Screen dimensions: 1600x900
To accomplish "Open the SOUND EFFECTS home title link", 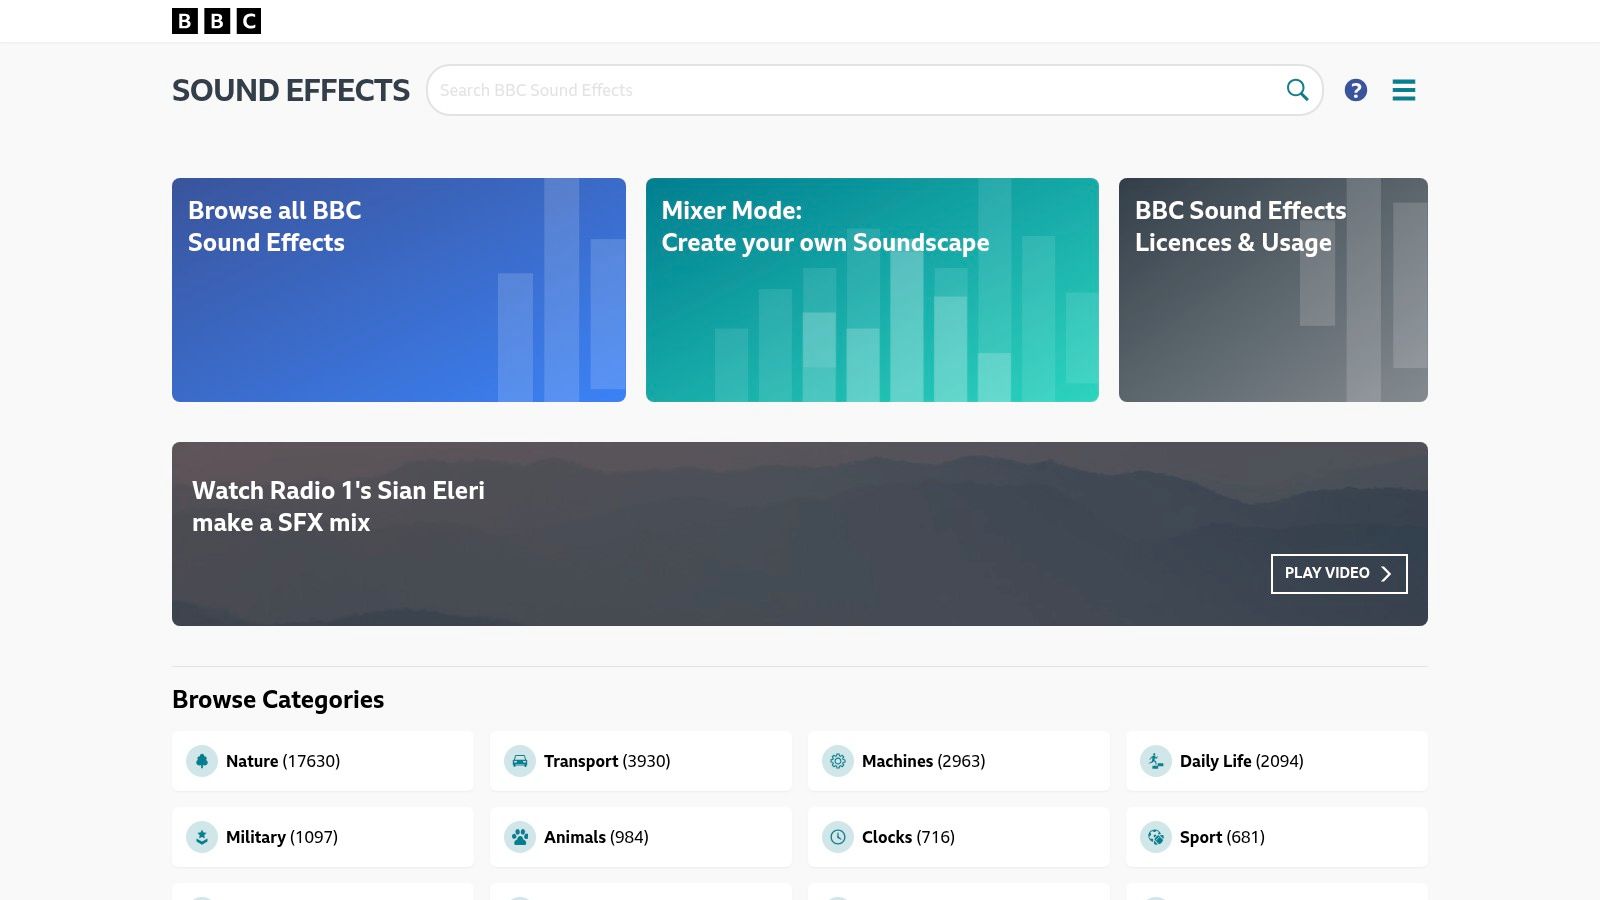I will click(x=291, y=90).
